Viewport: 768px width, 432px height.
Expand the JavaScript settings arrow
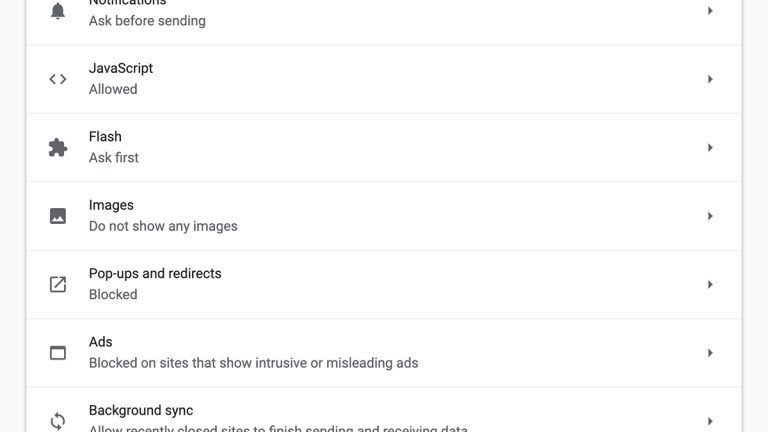point(710,79)
